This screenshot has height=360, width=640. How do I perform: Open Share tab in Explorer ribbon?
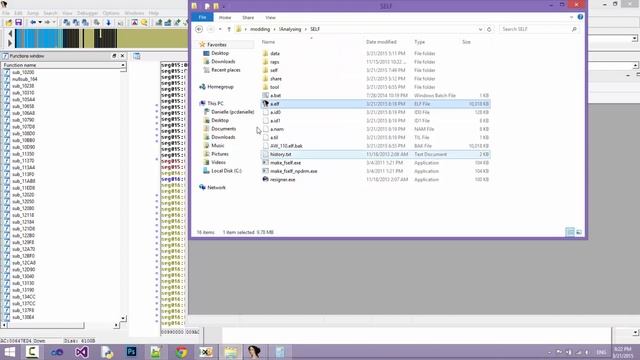(x=248, y=18)
